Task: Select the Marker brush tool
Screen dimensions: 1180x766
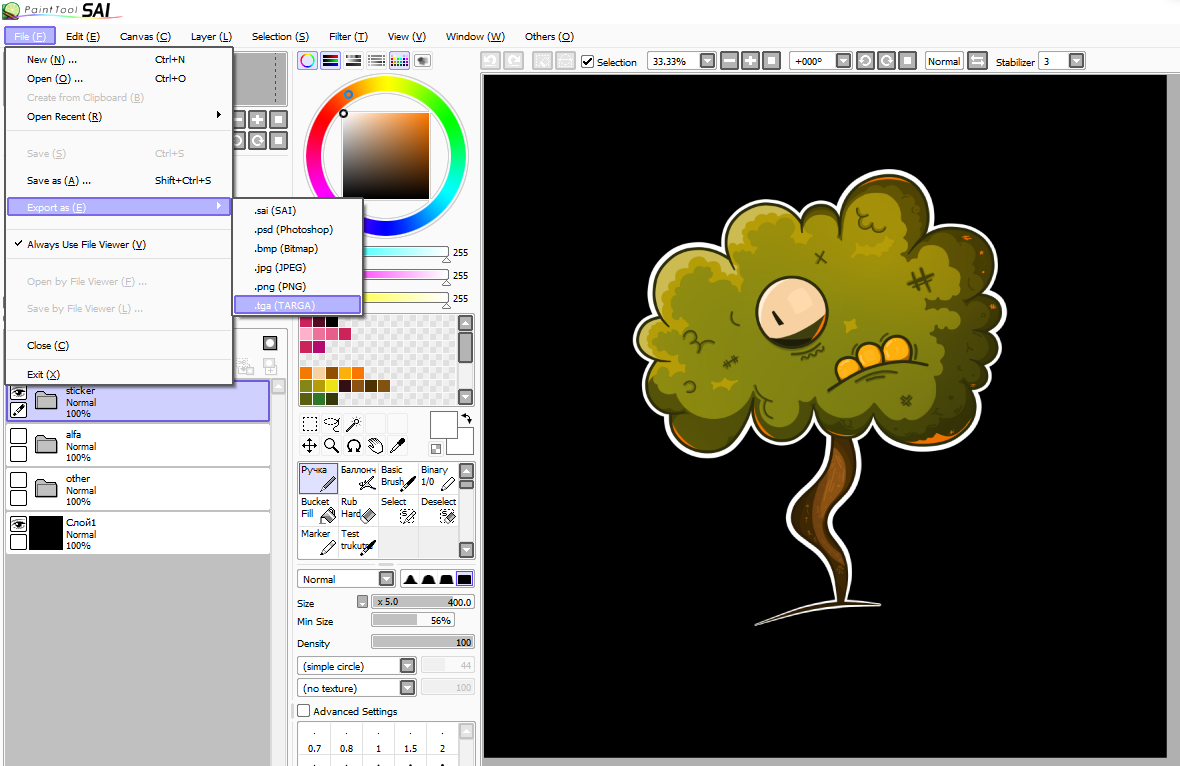Action: point(318,541)
